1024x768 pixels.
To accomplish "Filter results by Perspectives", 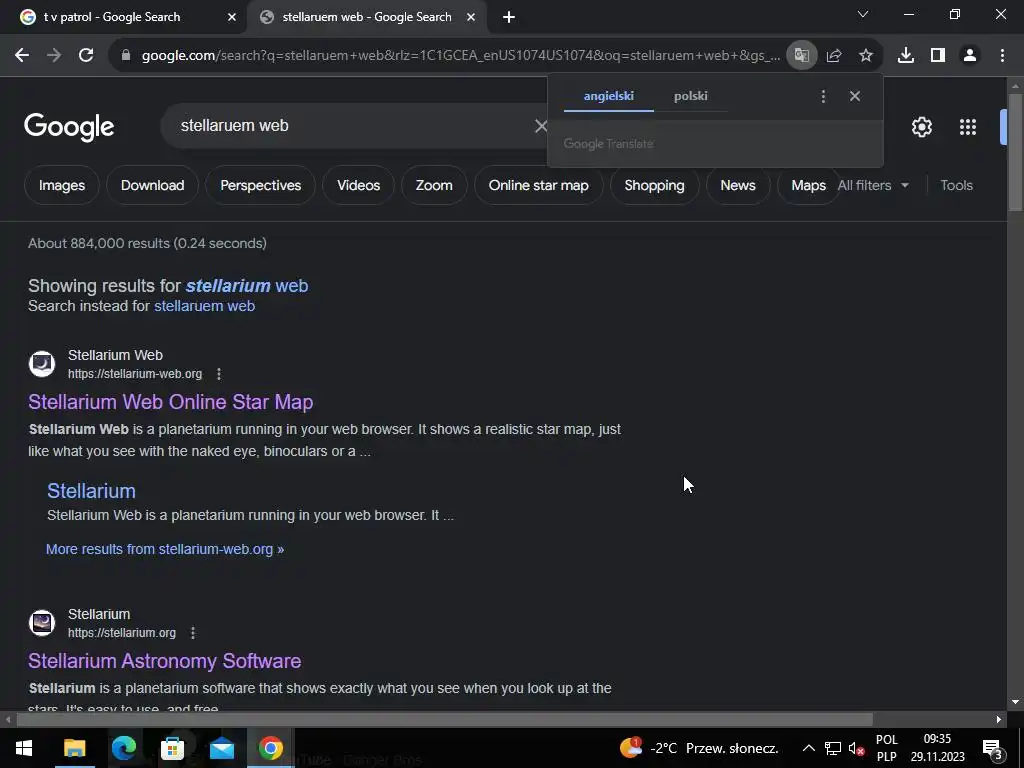I will pos(261,185).
